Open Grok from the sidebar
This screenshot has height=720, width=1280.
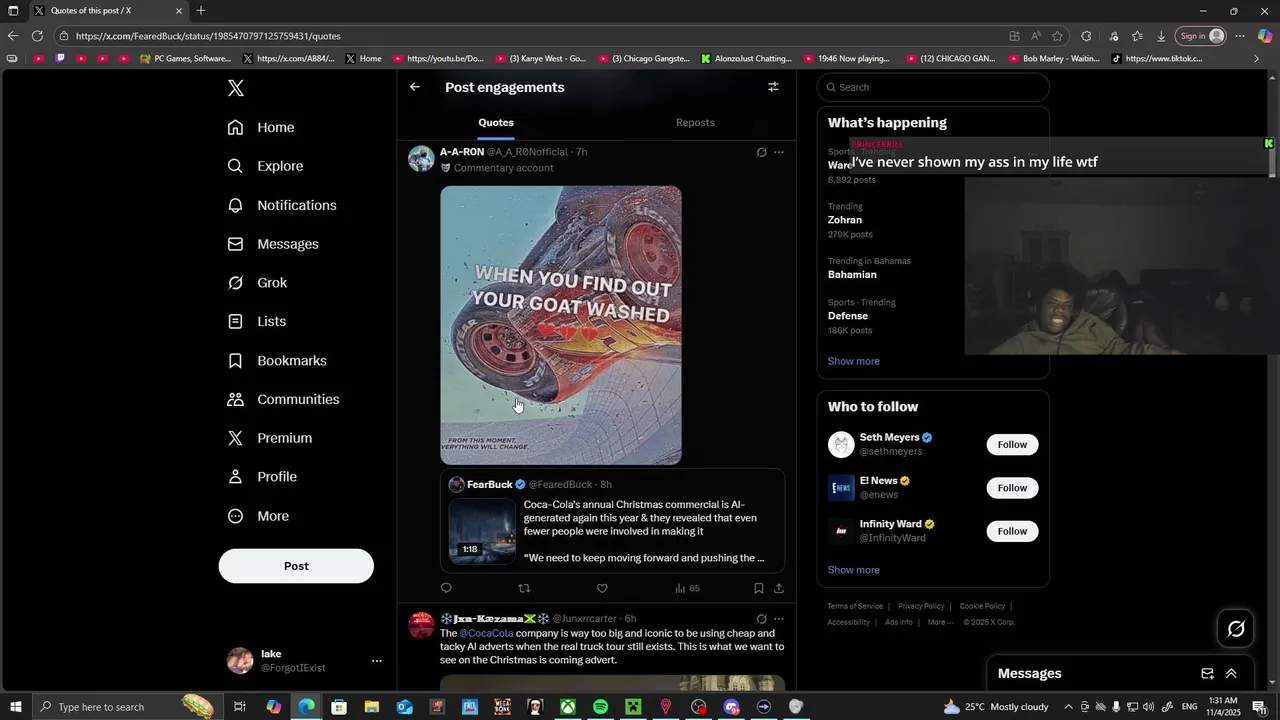tap(257, 283)
